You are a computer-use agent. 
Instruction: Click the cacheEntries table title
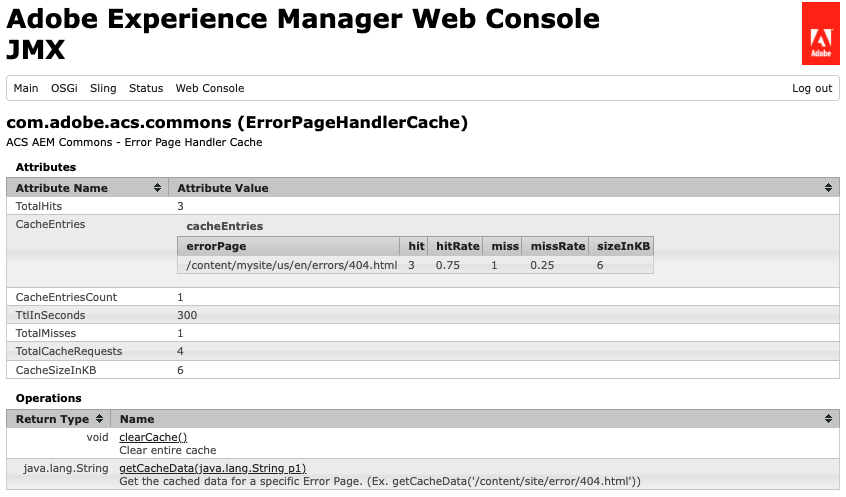pyautogui.click(x=224, y=226)
